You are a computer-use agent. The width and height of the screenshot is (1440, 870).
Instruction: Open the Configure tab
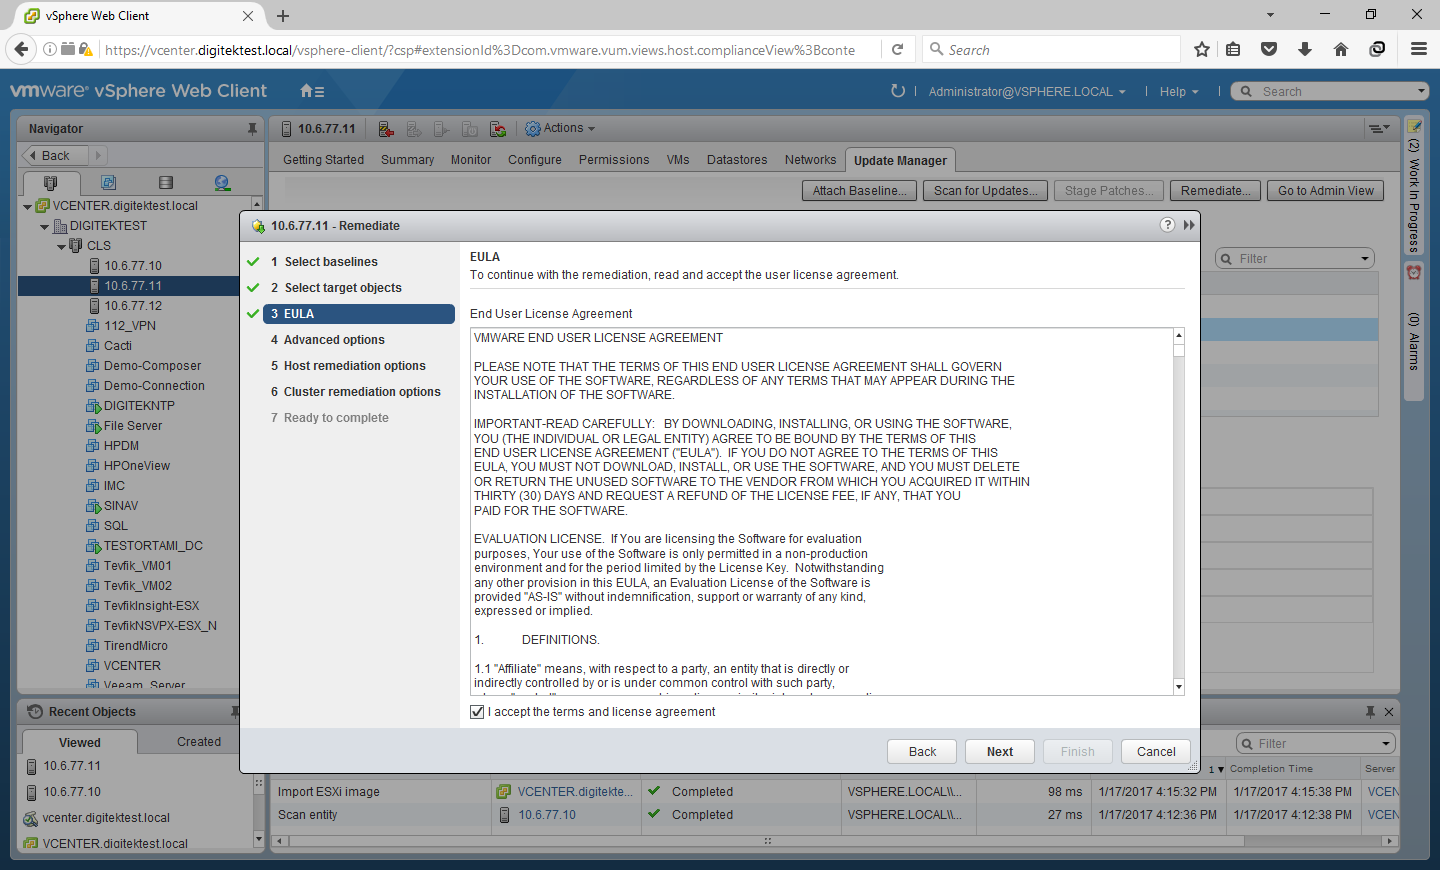point(534,160)
